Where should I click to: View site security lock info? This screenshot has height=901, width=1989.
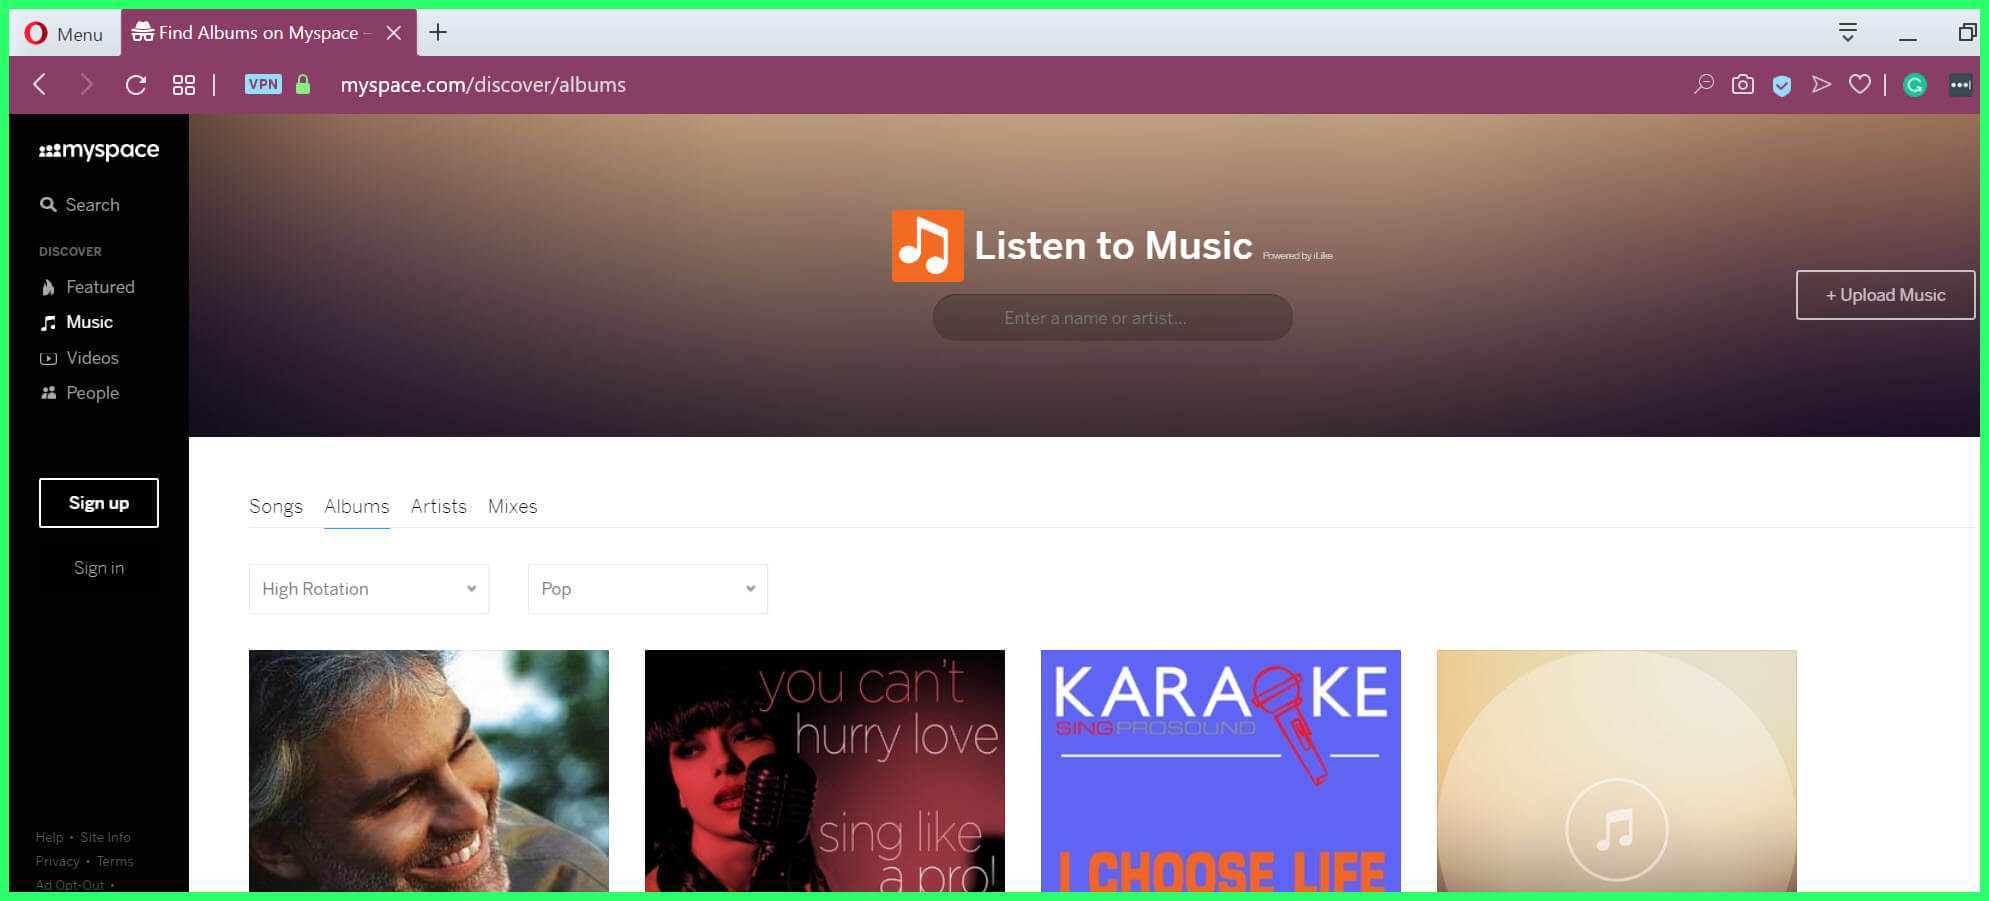(303, 84)
